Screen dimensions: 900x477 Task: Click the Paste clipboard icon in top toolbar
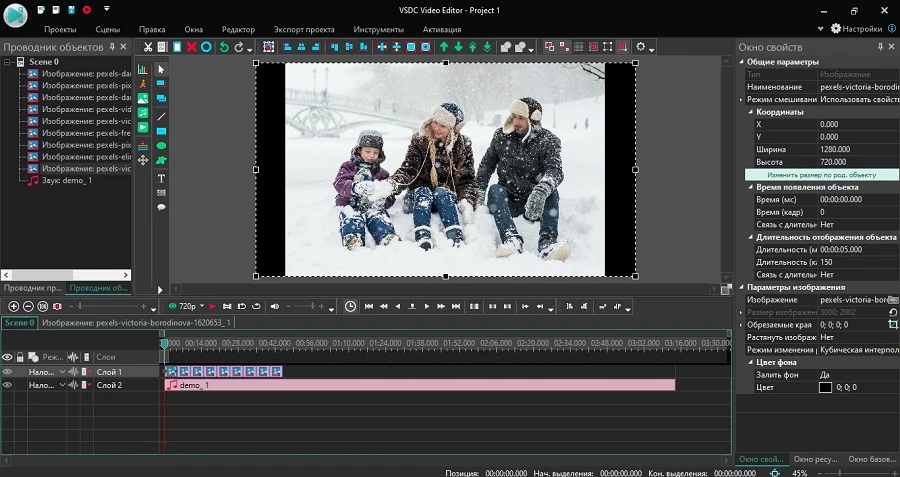point(177,47)
